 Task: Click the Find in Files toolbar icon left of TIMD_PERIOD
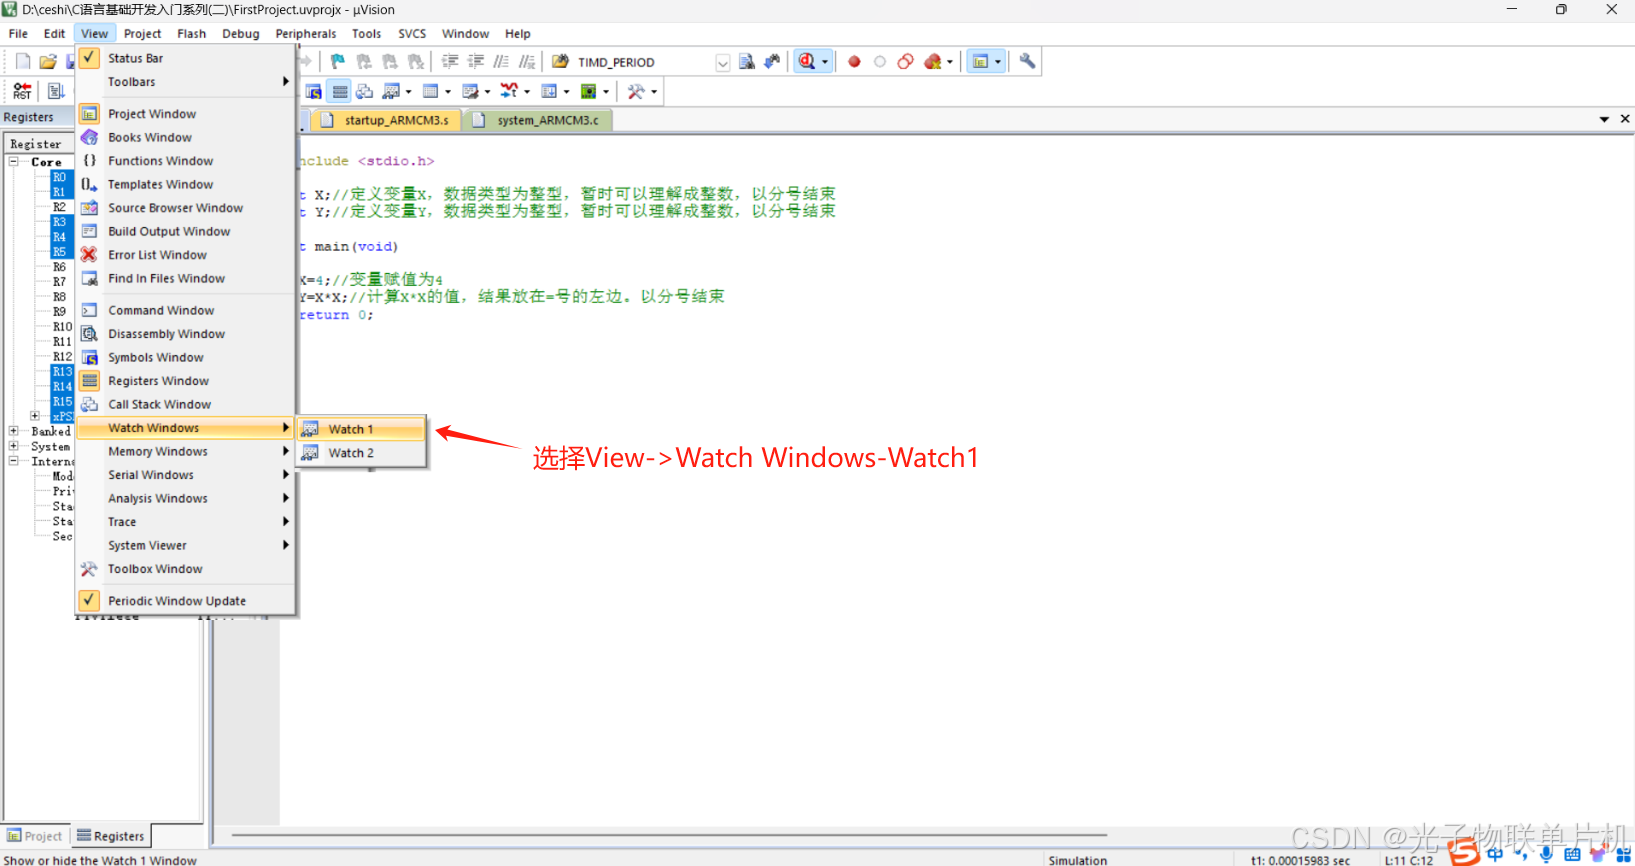coord(560,62)
